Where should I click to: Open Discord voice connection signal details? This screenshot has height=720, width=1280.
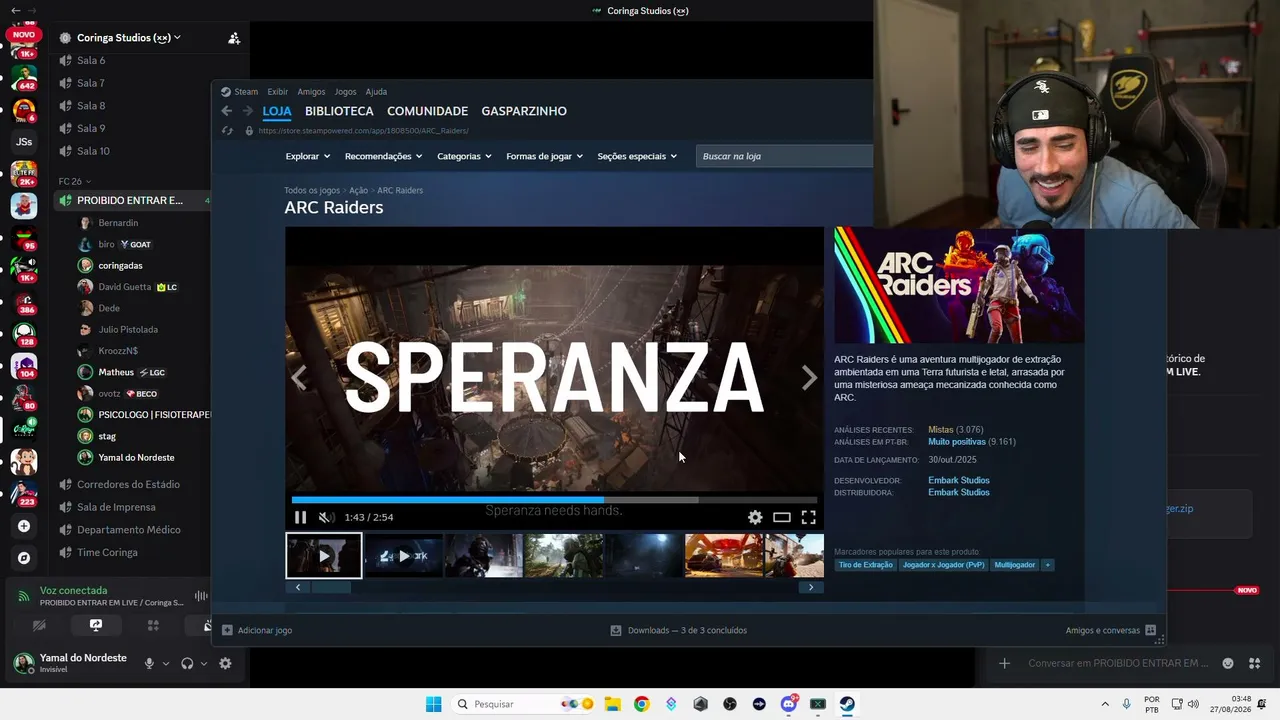[x=24, y=596]
